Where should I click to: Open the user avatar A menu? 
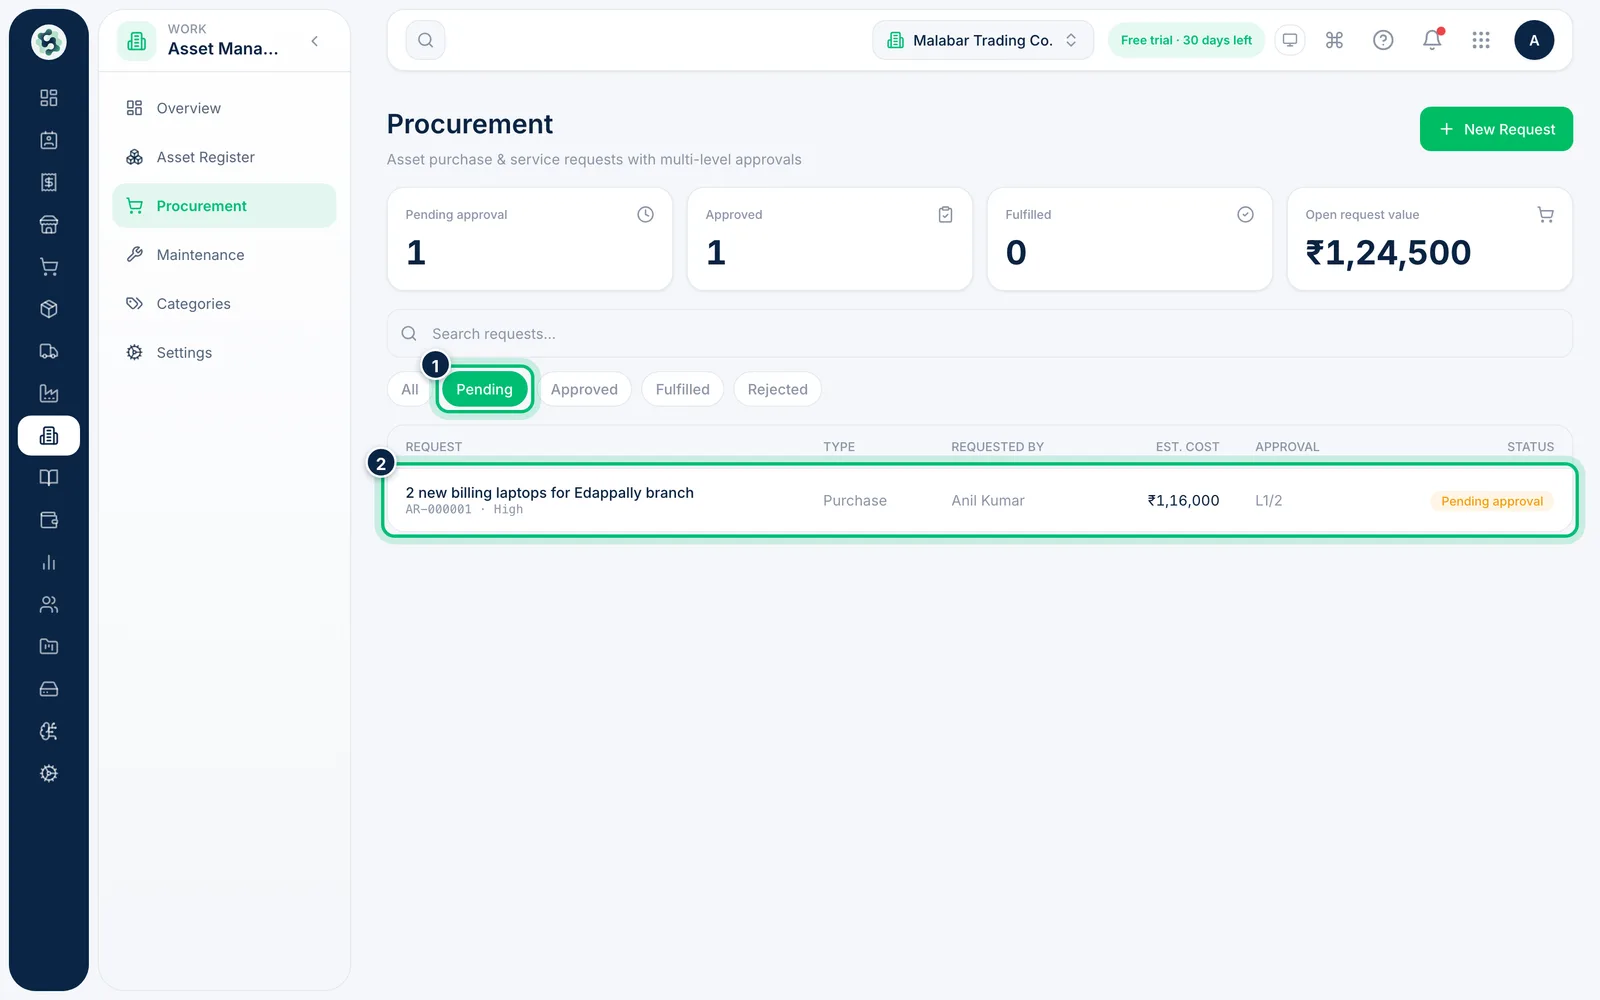pyautogui.click(x=1534, y=40)
